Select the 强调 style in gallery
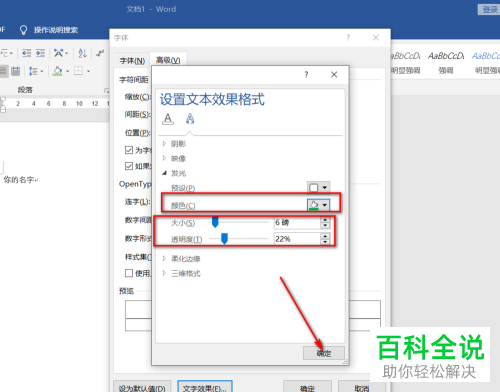 (446, 62)
